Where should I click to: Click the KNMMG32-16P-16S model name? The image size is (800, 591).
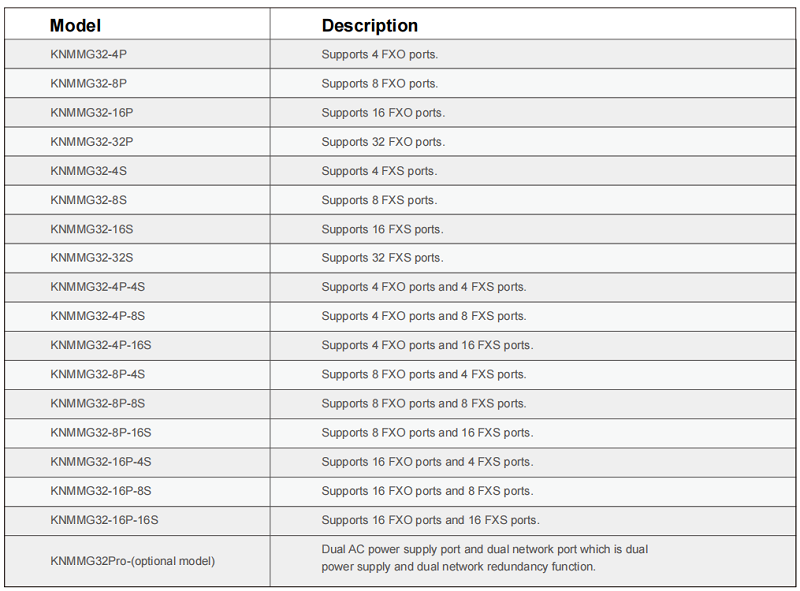pos(104,520)
